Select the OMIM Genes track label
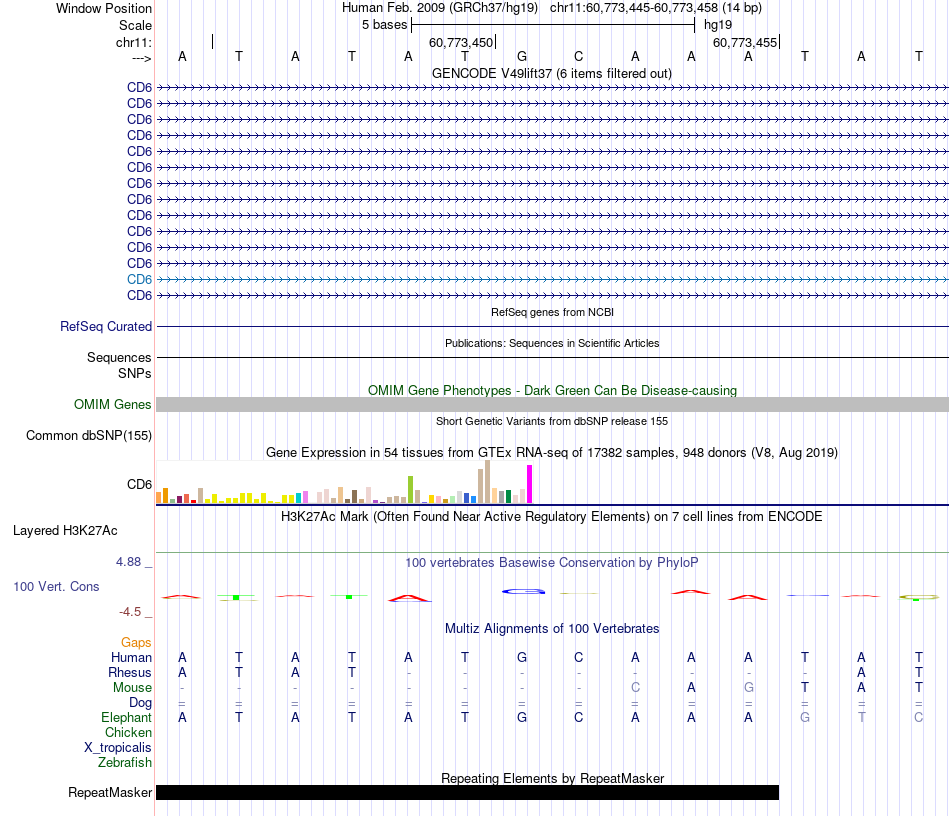Image resolution: width=950 pixels, height=816 pixels. 113,405
